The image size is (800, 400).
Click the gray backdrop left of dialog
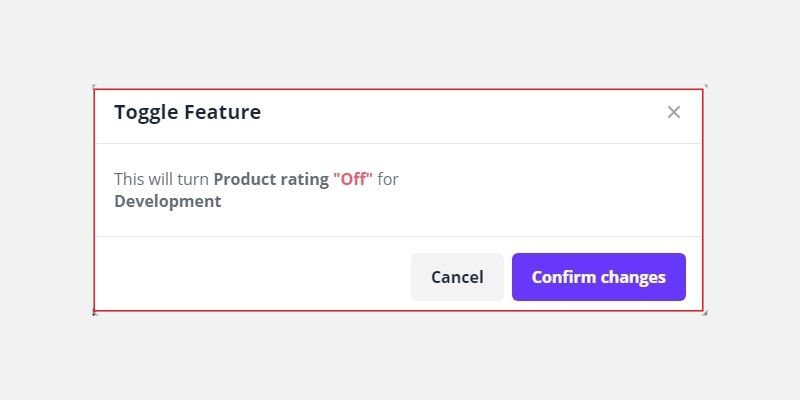click(45, 200)
